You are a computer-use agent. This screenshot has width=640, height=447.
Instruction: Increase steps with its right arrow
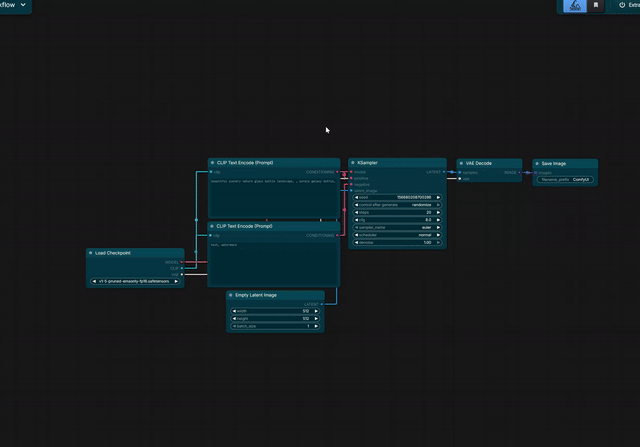pyautogui.click(x=438, y=213)
